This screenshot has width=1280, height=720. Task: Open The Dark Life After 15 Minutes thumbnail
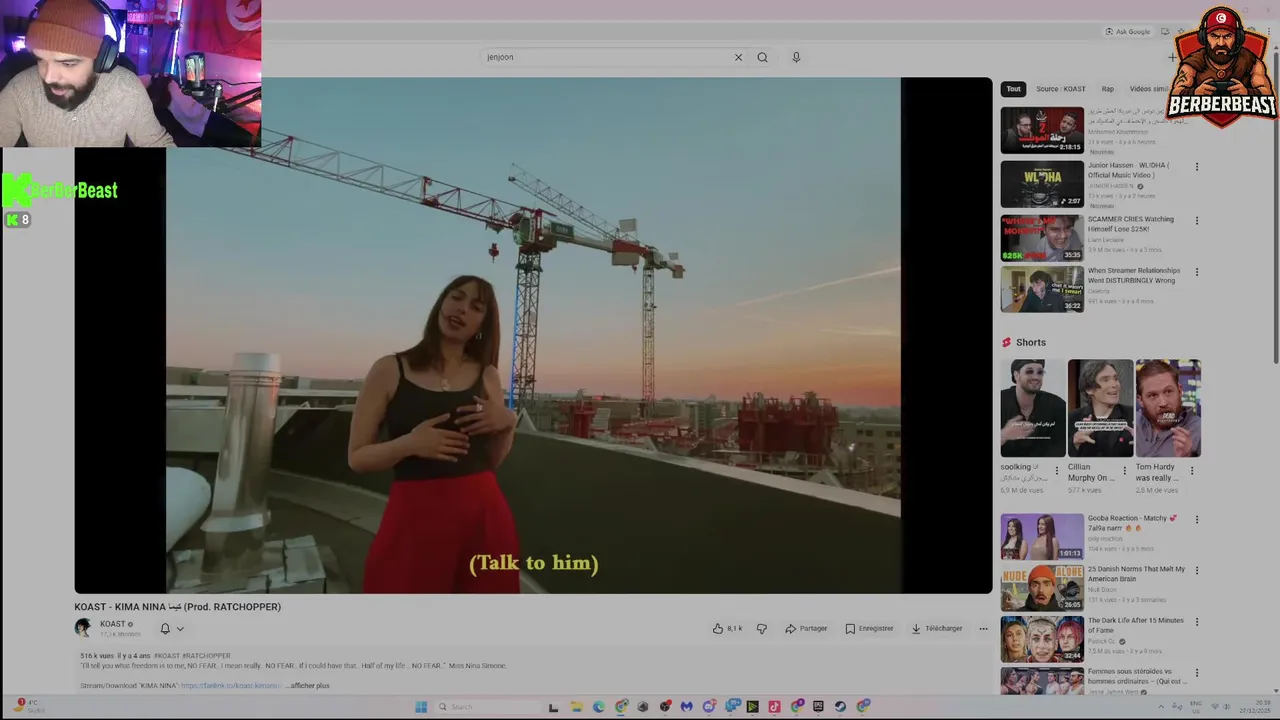(x=1042, y=639)
